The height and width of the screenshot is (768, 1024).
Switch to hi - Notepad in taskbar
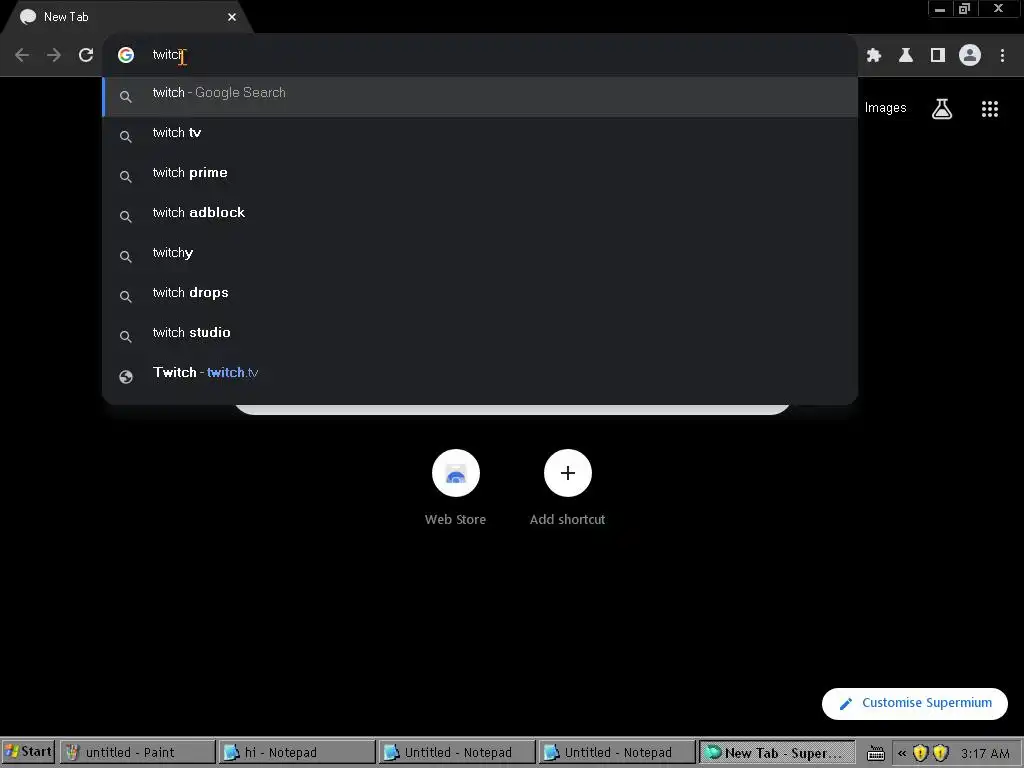(x=297, y=752)
